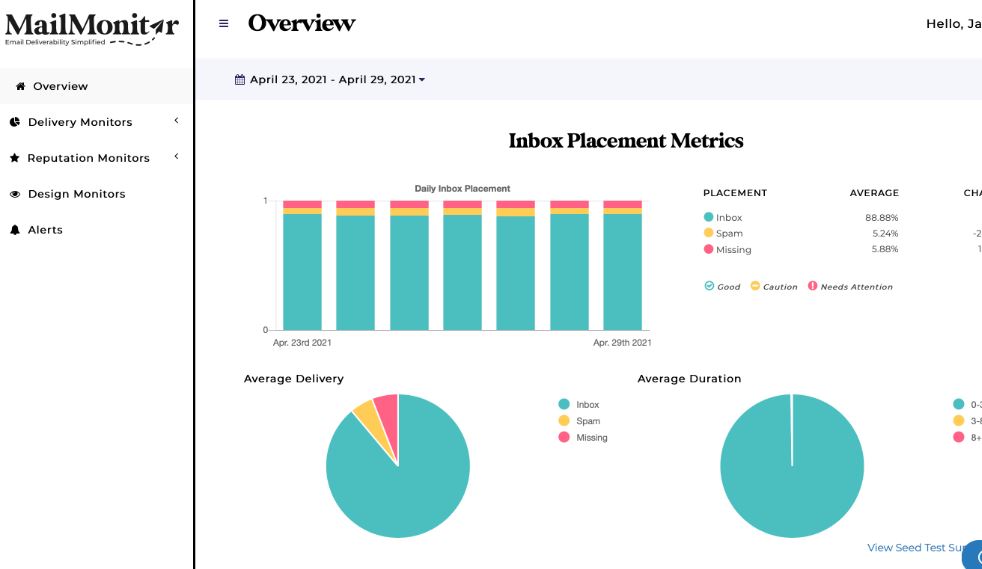Click the Average Delivery heading
This screenshot has width=982, height=569.
click(294, 379)
